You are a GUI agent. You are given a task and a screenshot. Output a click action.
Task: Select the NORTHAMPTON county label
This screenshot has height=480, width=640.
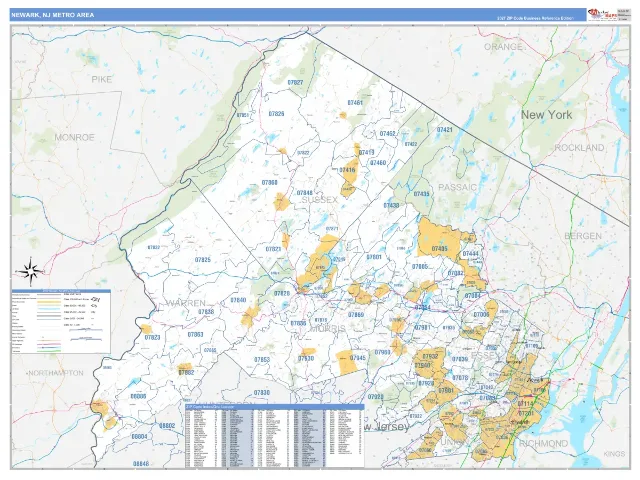click(x=56, y=373)
